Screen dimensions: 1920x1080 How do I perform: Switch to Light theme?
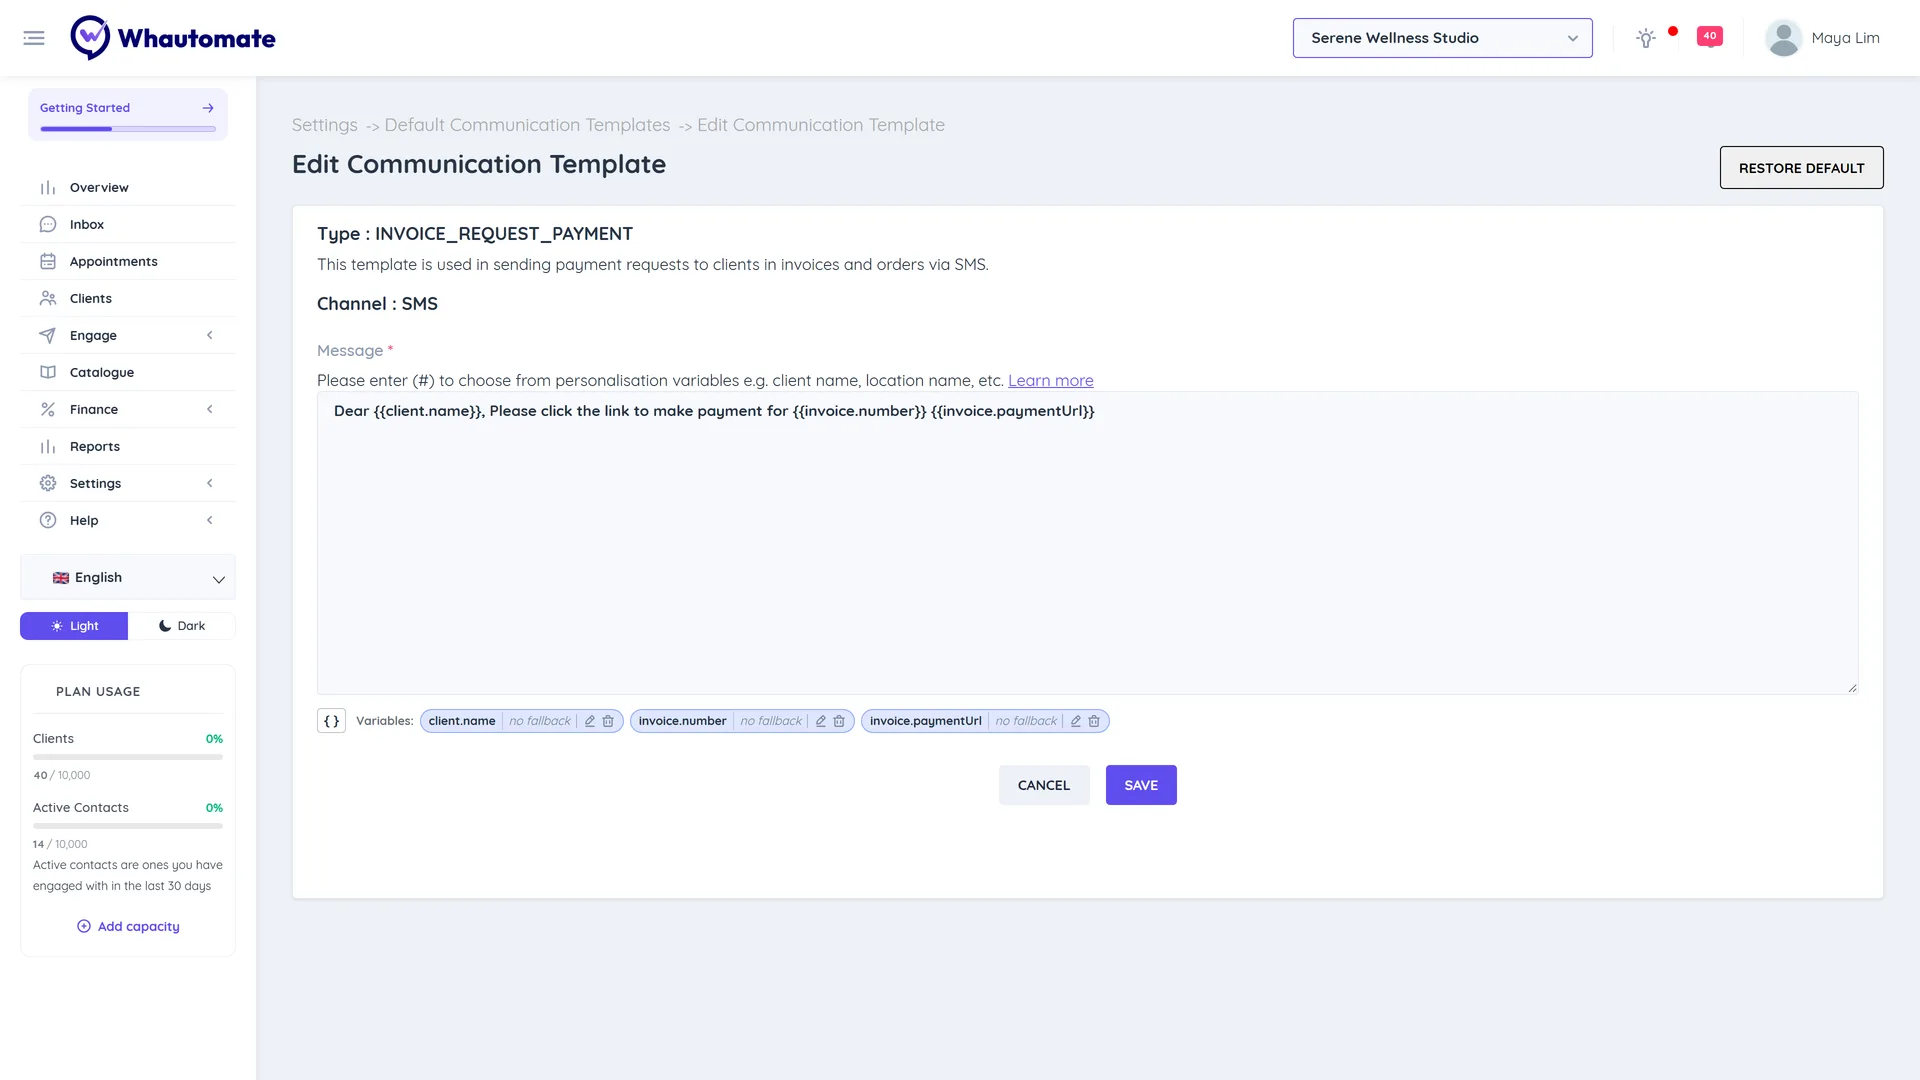(74, 626)
